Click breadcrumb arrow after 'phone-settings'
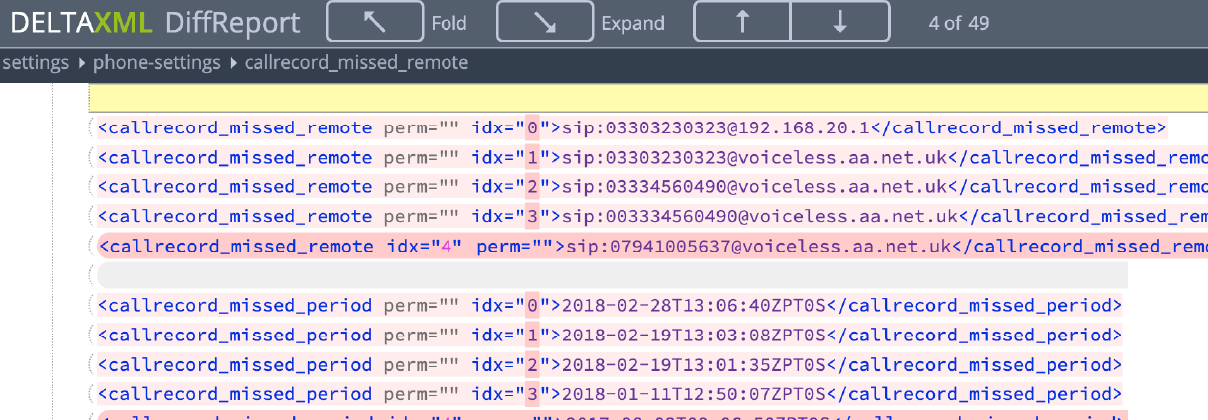The height and width of the screenshot is (420, 1208). [x=234, y=63]
